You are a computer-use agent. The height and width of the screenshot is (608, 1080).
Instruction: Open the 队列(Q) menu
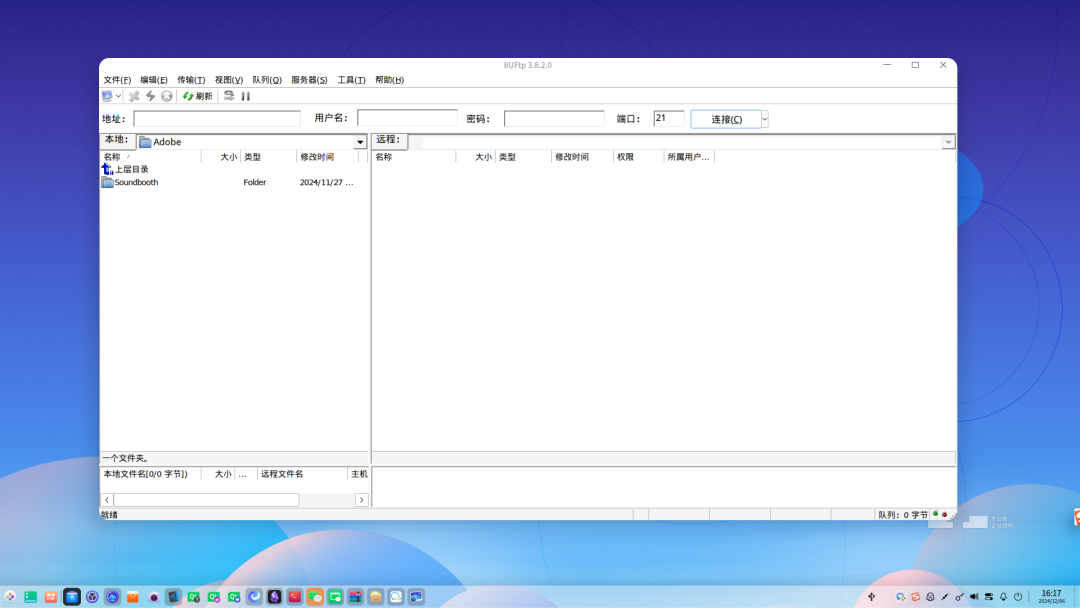pyautogui.click(x=264, y=79)
